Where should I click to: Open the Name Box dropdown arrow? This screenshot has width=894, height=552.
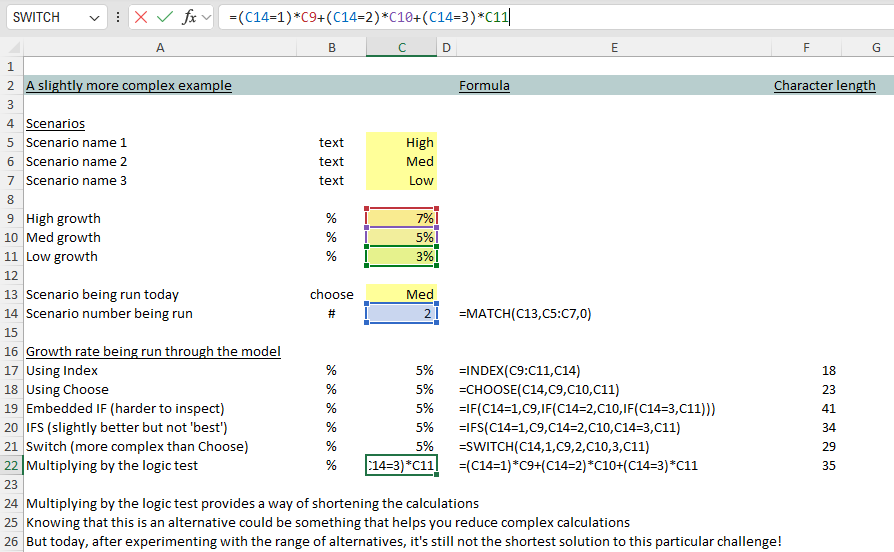(95, 18)
